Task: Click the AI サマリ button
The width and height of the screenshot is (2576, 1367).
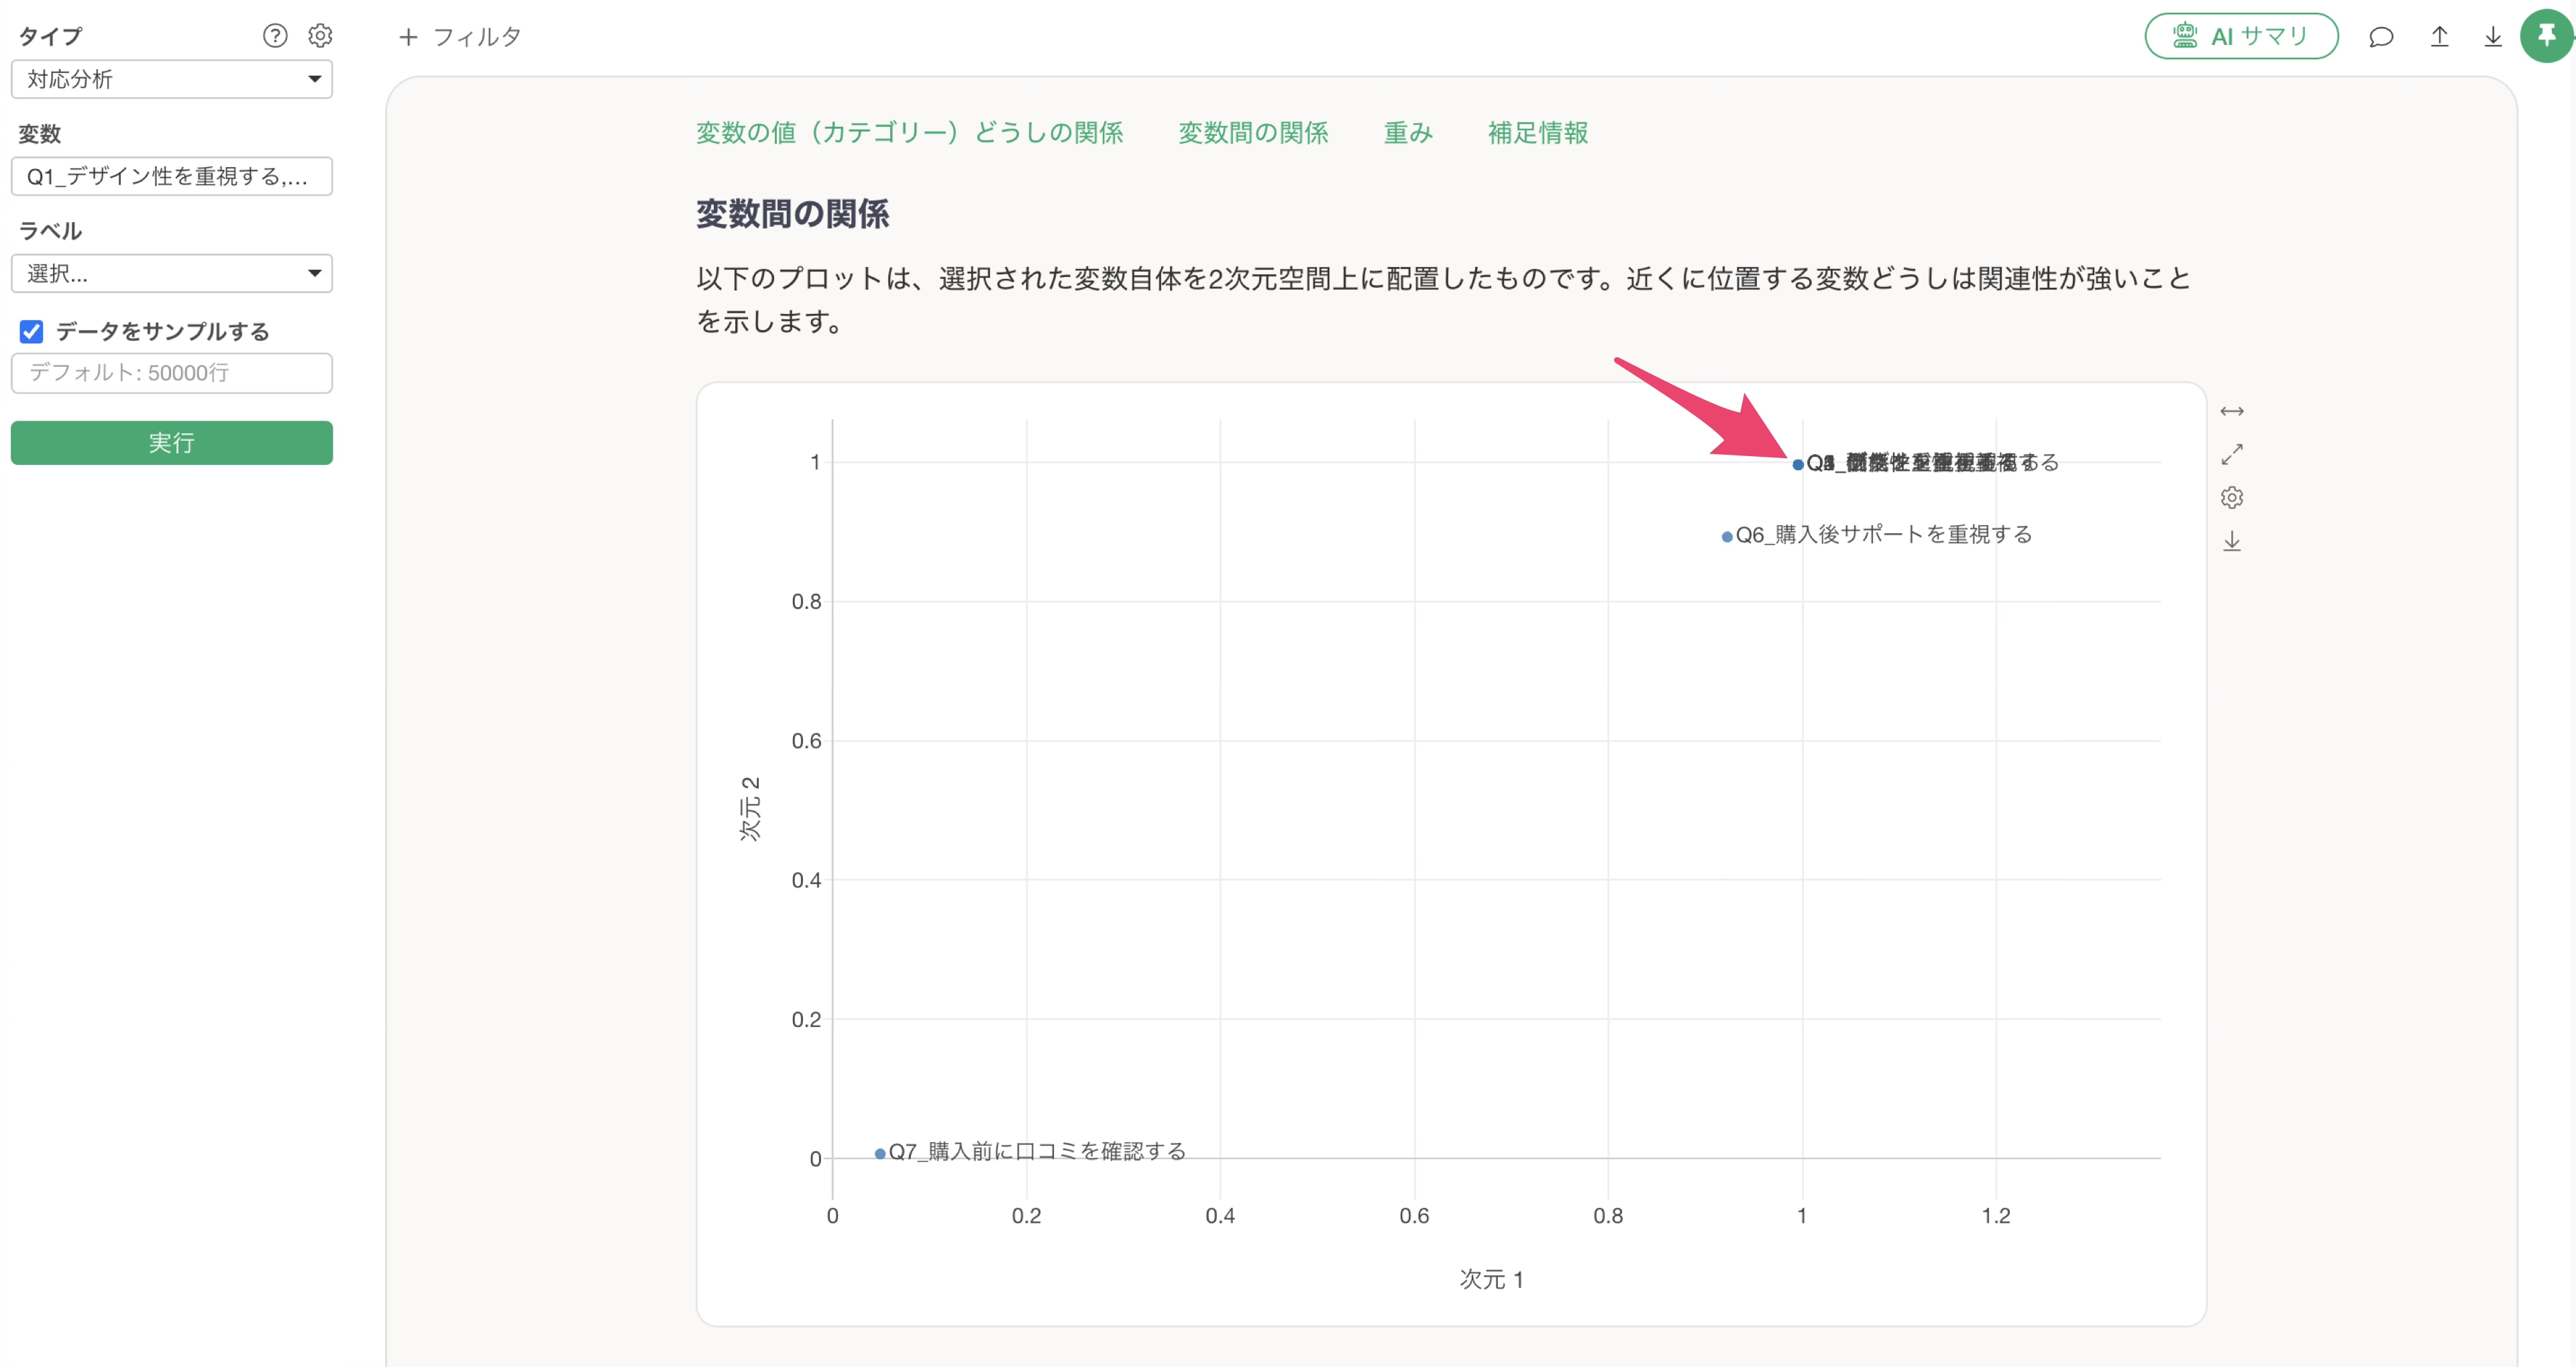Action: tap(2241, 37)
